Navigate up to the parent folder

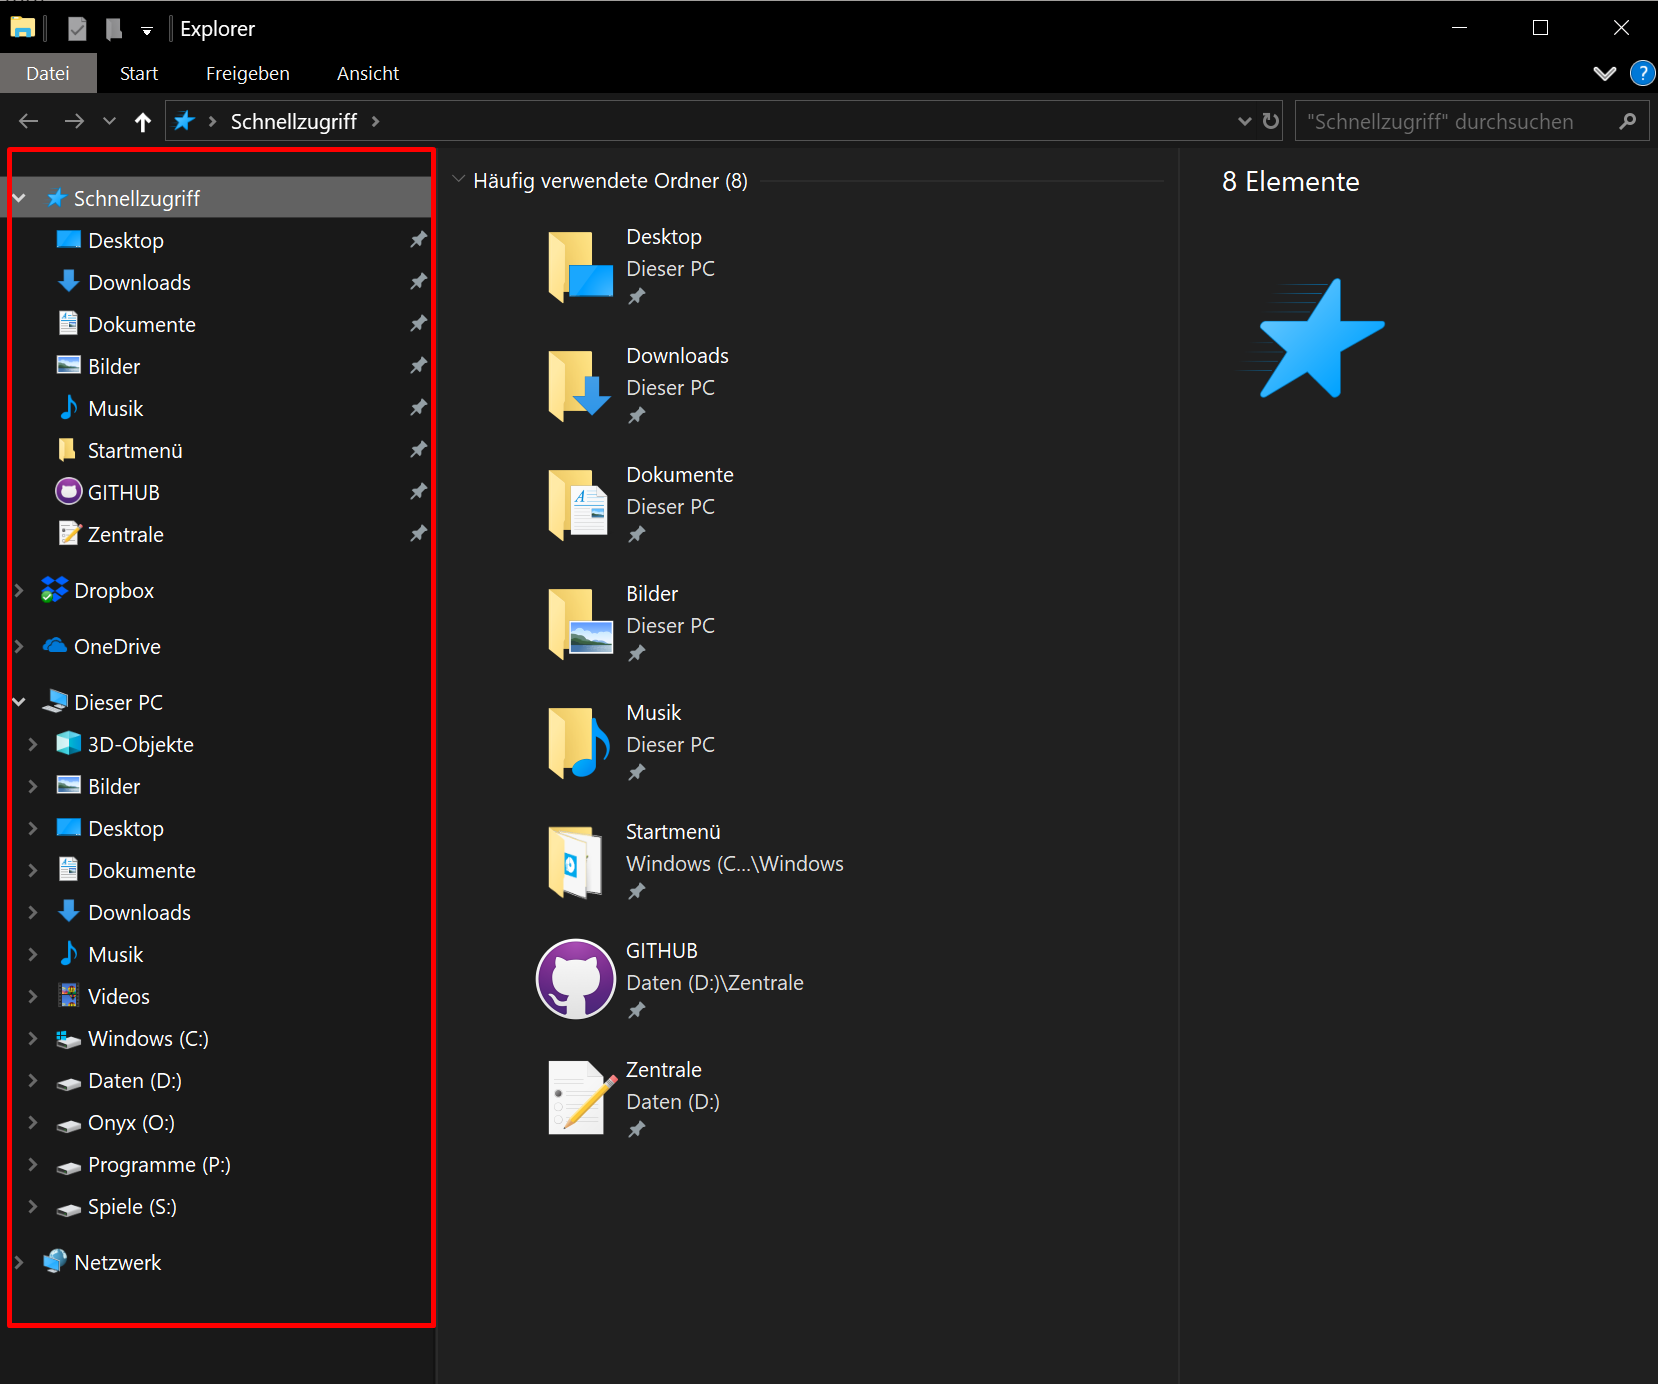[143, 120]
